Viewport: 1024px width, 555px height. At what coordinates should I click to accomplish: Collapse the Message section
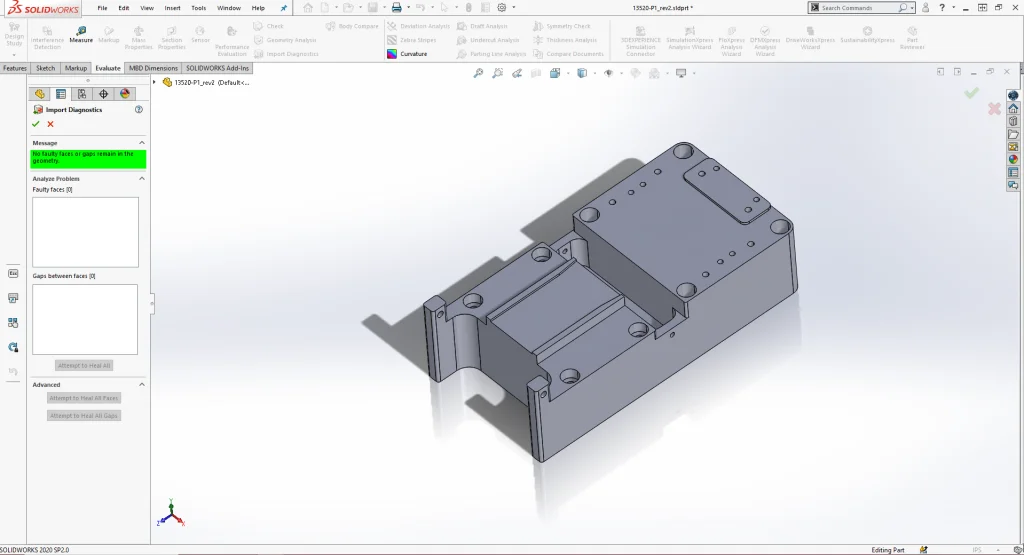click(x=142, y=143)
